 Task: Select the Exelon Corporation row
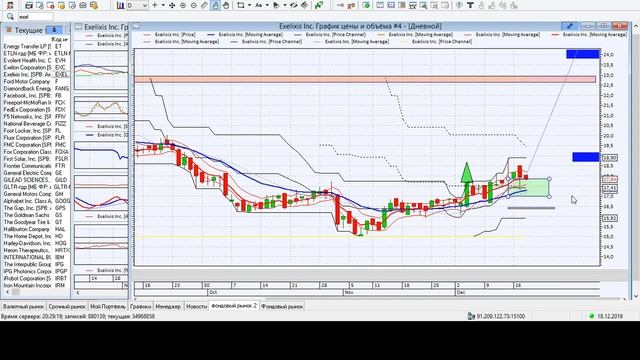tap(36, 68)
